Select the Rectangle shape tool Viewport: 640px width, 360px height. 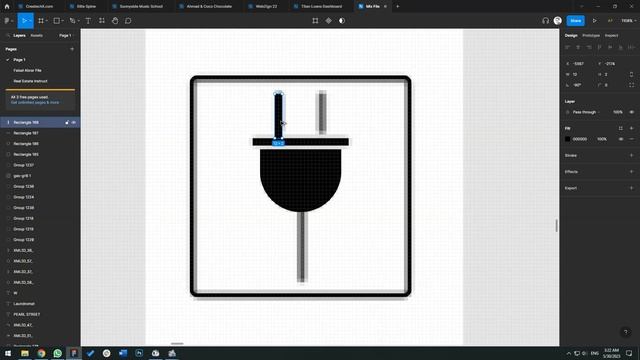coord(56,20)
